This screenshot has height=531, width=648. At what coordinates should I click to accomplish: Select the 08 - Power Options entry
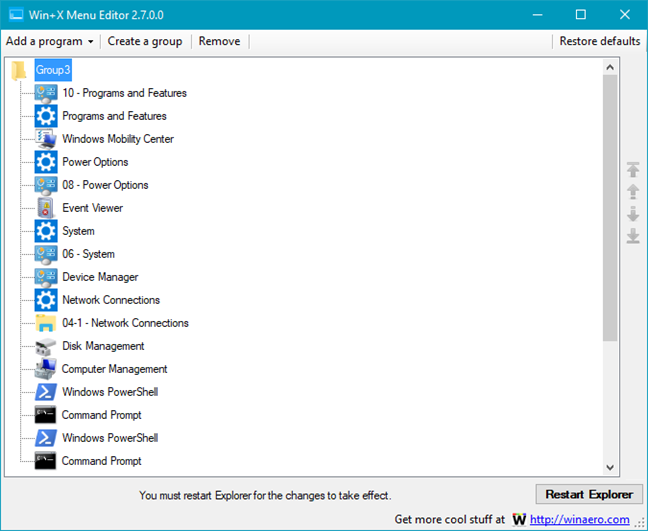coord(105,185)
